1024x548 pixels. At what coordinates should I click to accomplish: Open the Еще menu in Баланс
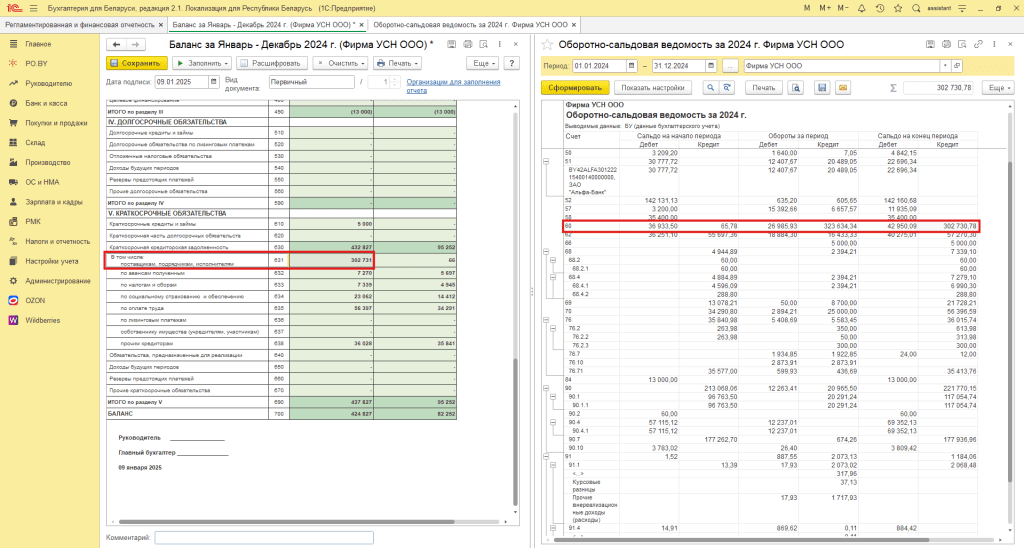pos(483,63)
